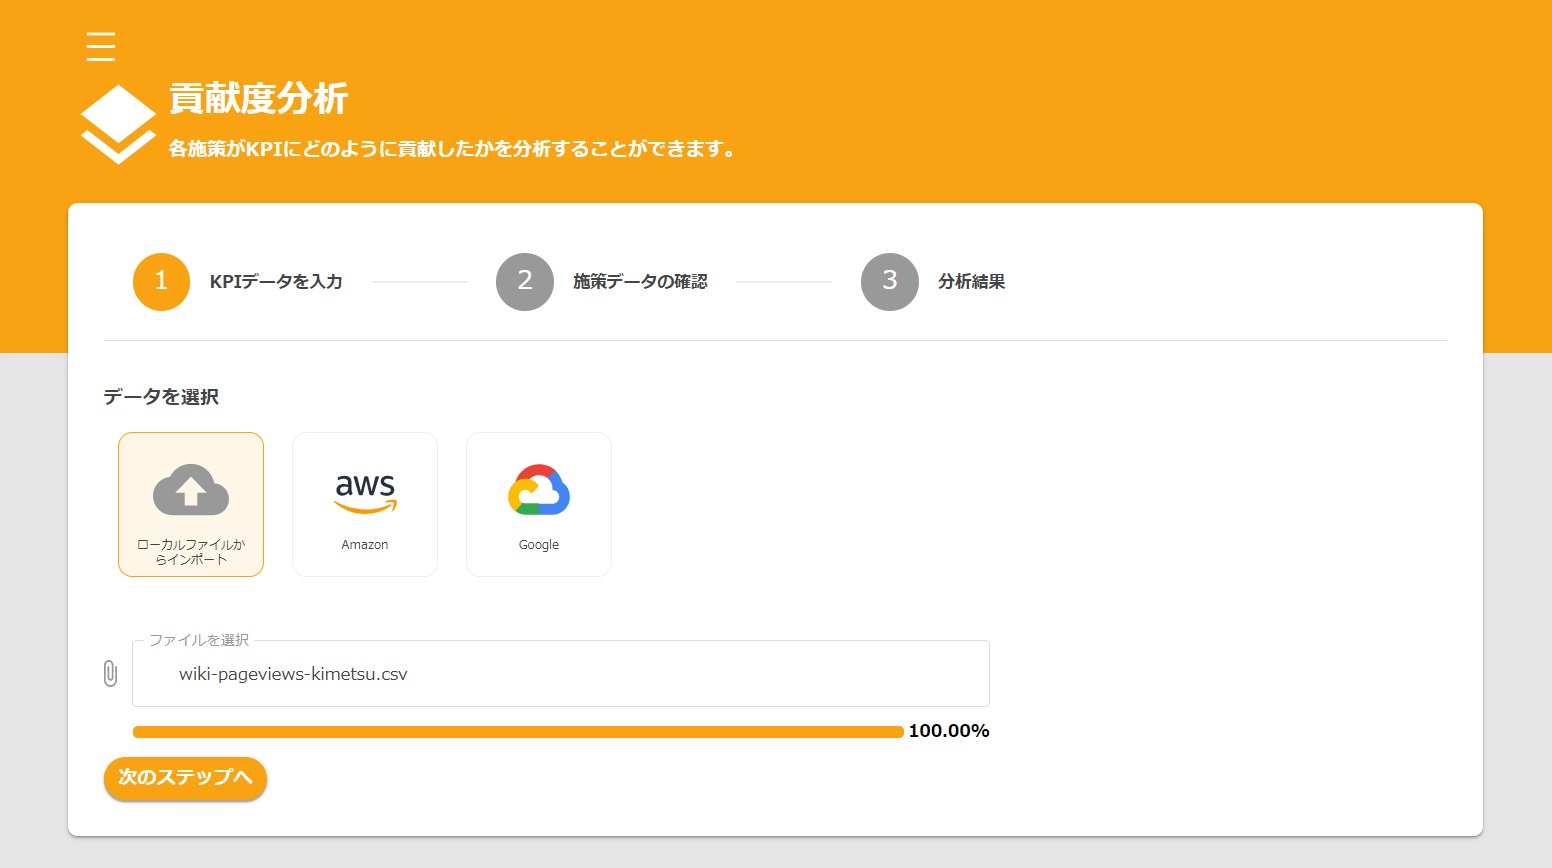This screenshot has width=1552, height=868.
Task: Click the 貢献度分析 page title
Action: pos(258,99)
